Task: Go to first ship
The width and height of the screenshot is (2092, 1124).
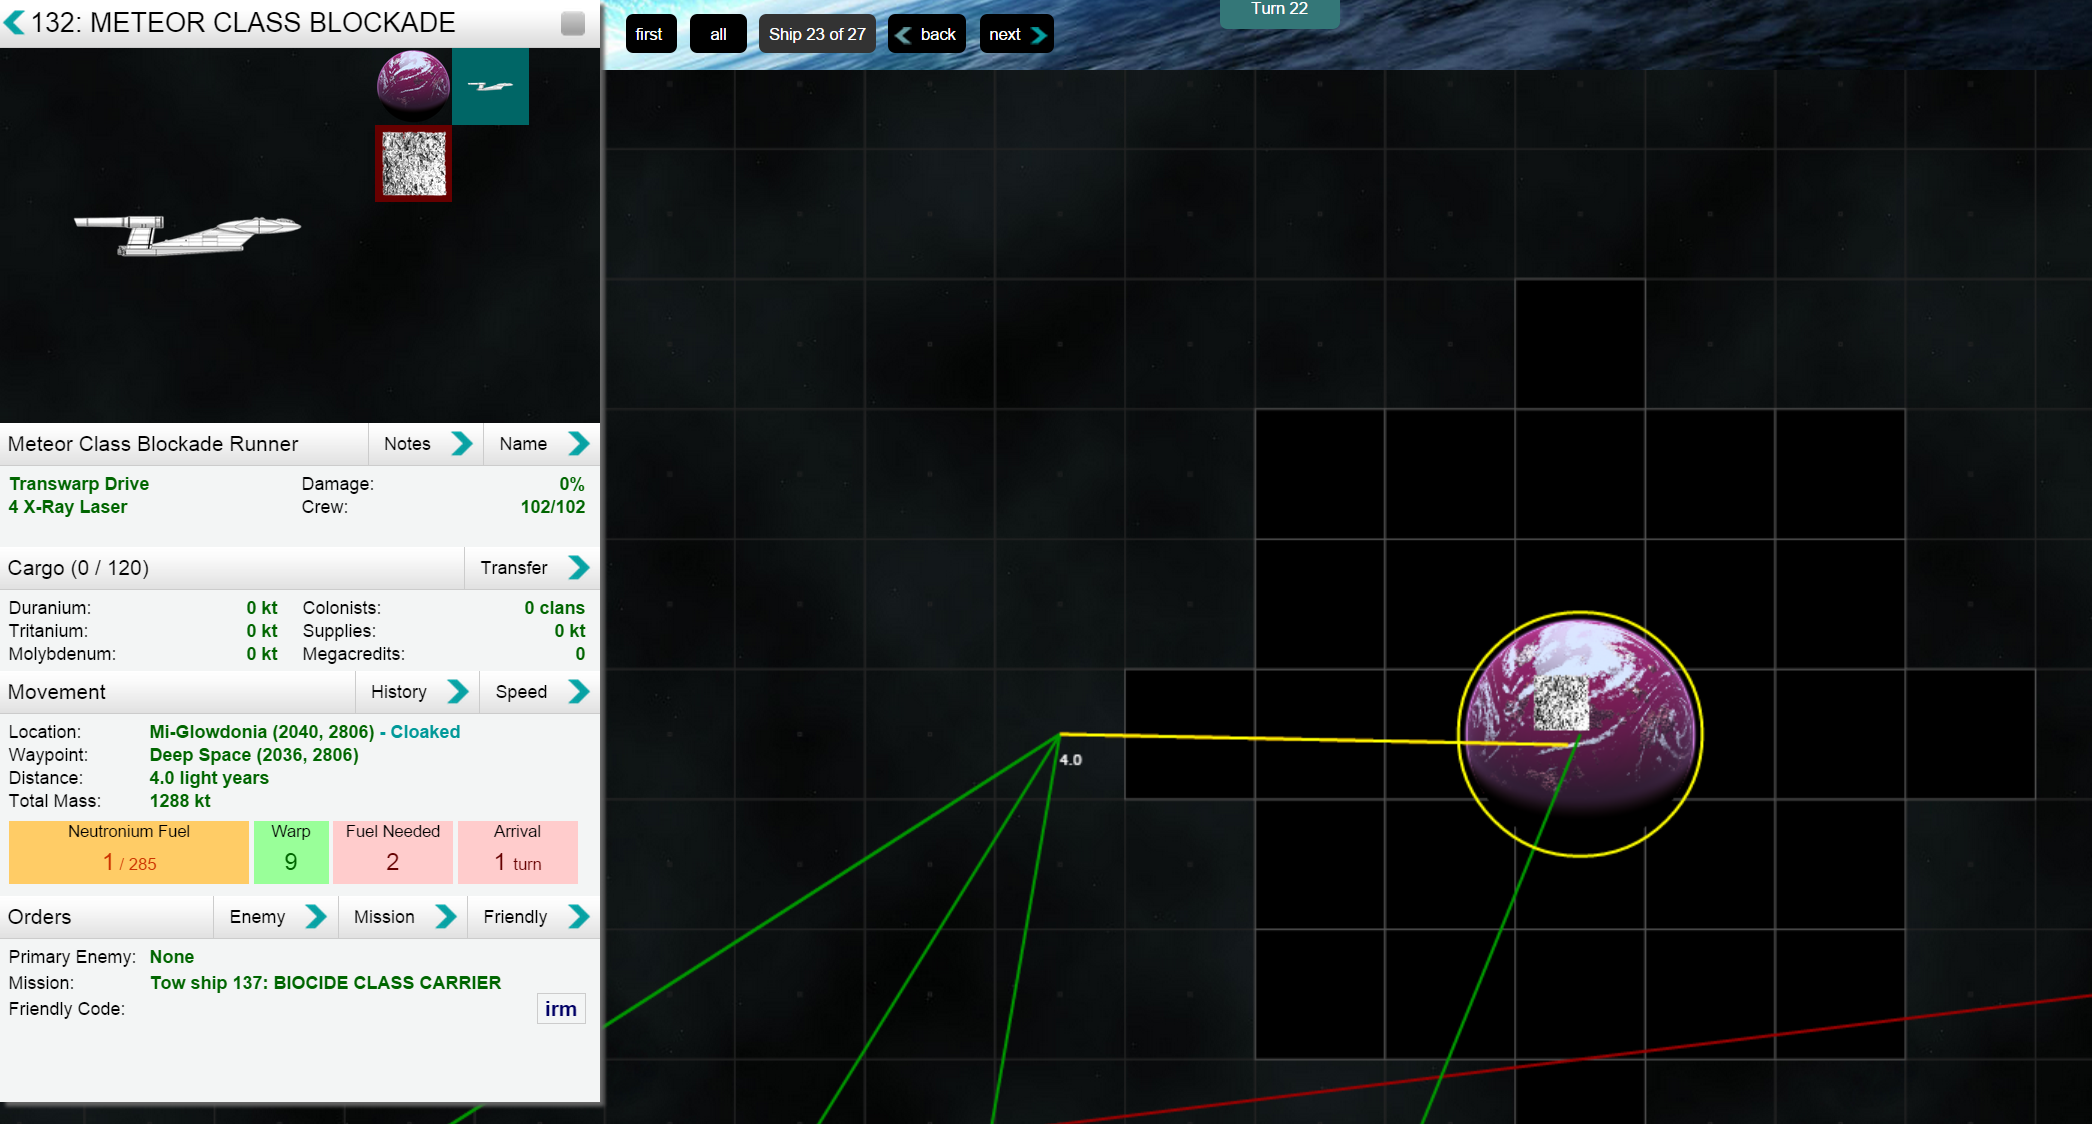Action: [x=650, y=34]
